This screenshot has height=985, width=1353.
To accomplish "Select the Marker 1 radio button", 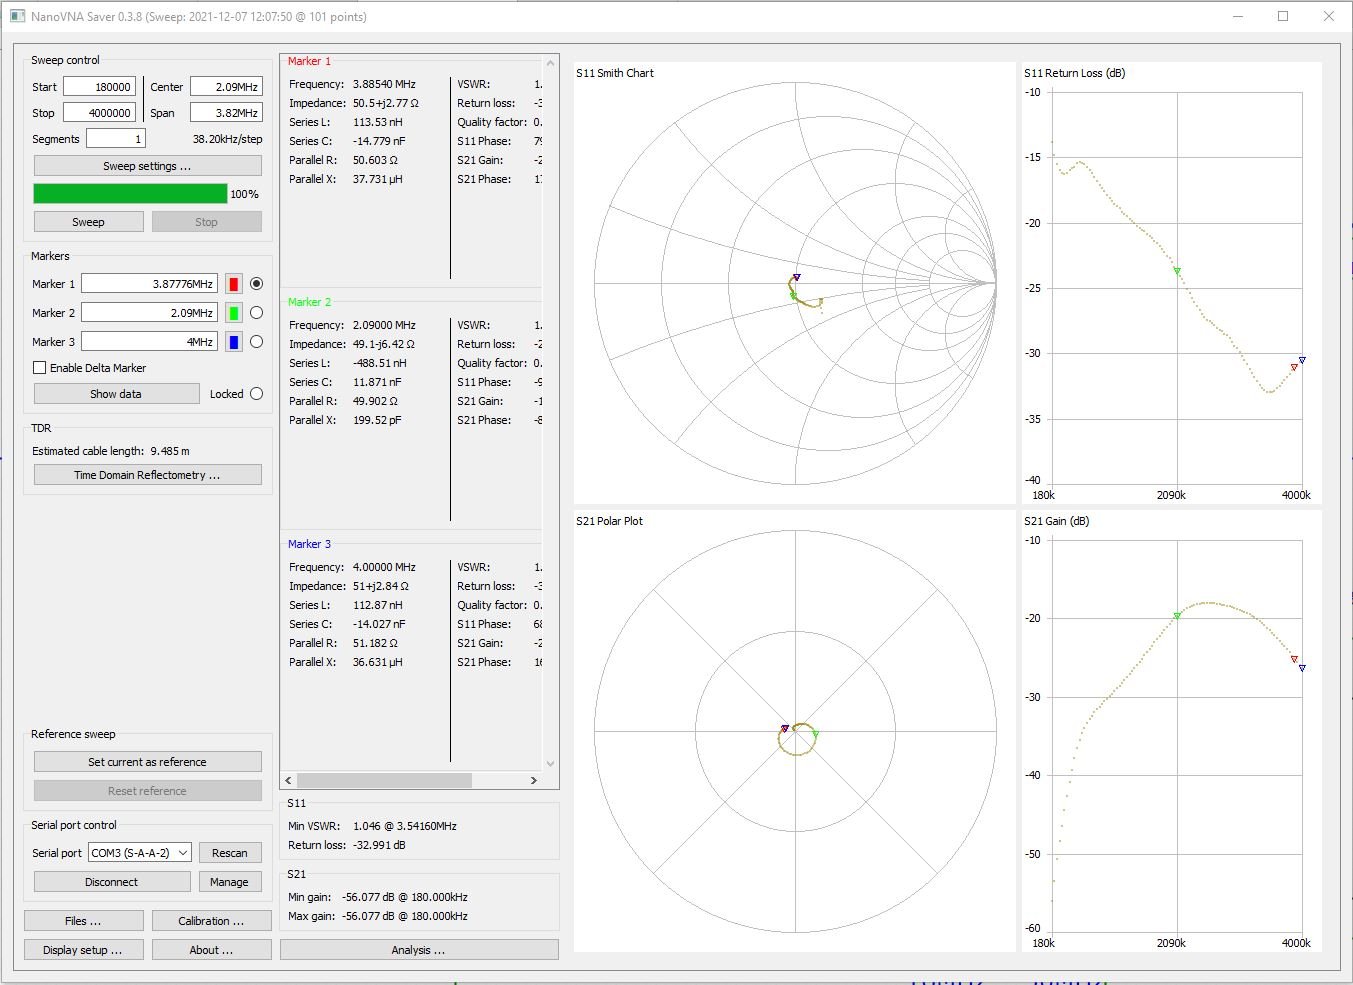I will [257, 284].
